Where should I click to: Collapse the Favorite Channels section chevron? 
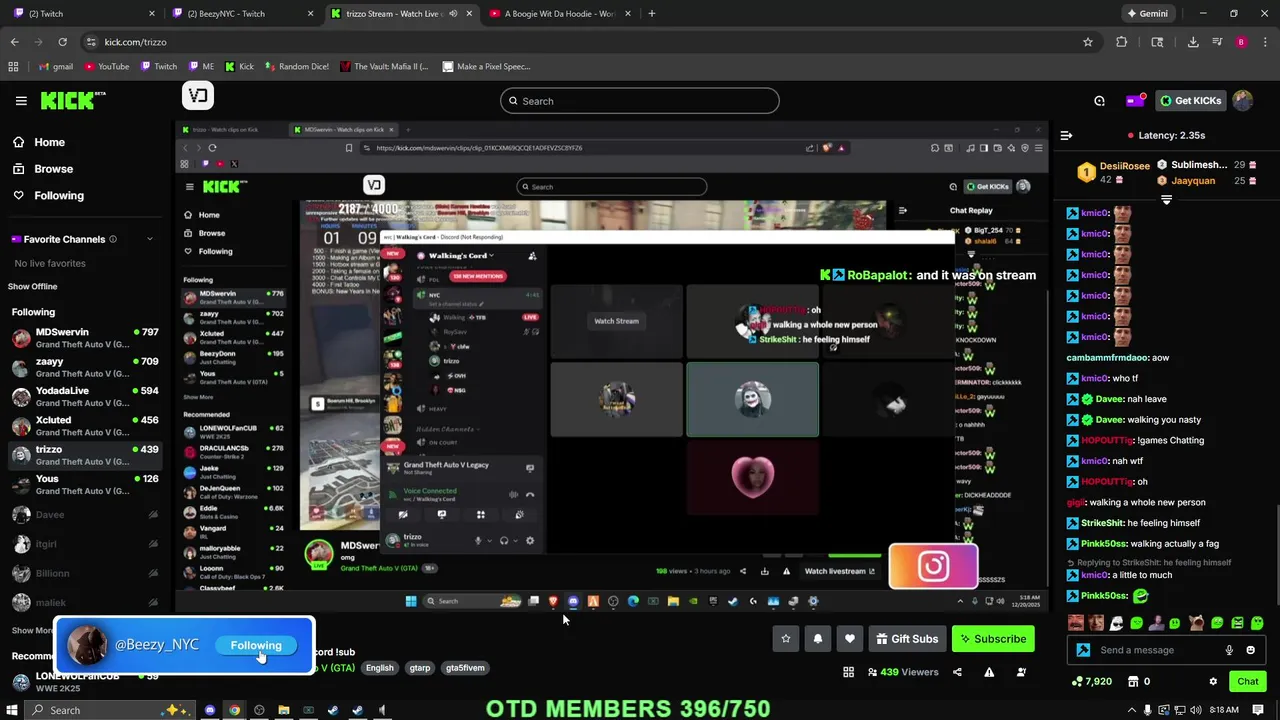(x=150, y=239)
